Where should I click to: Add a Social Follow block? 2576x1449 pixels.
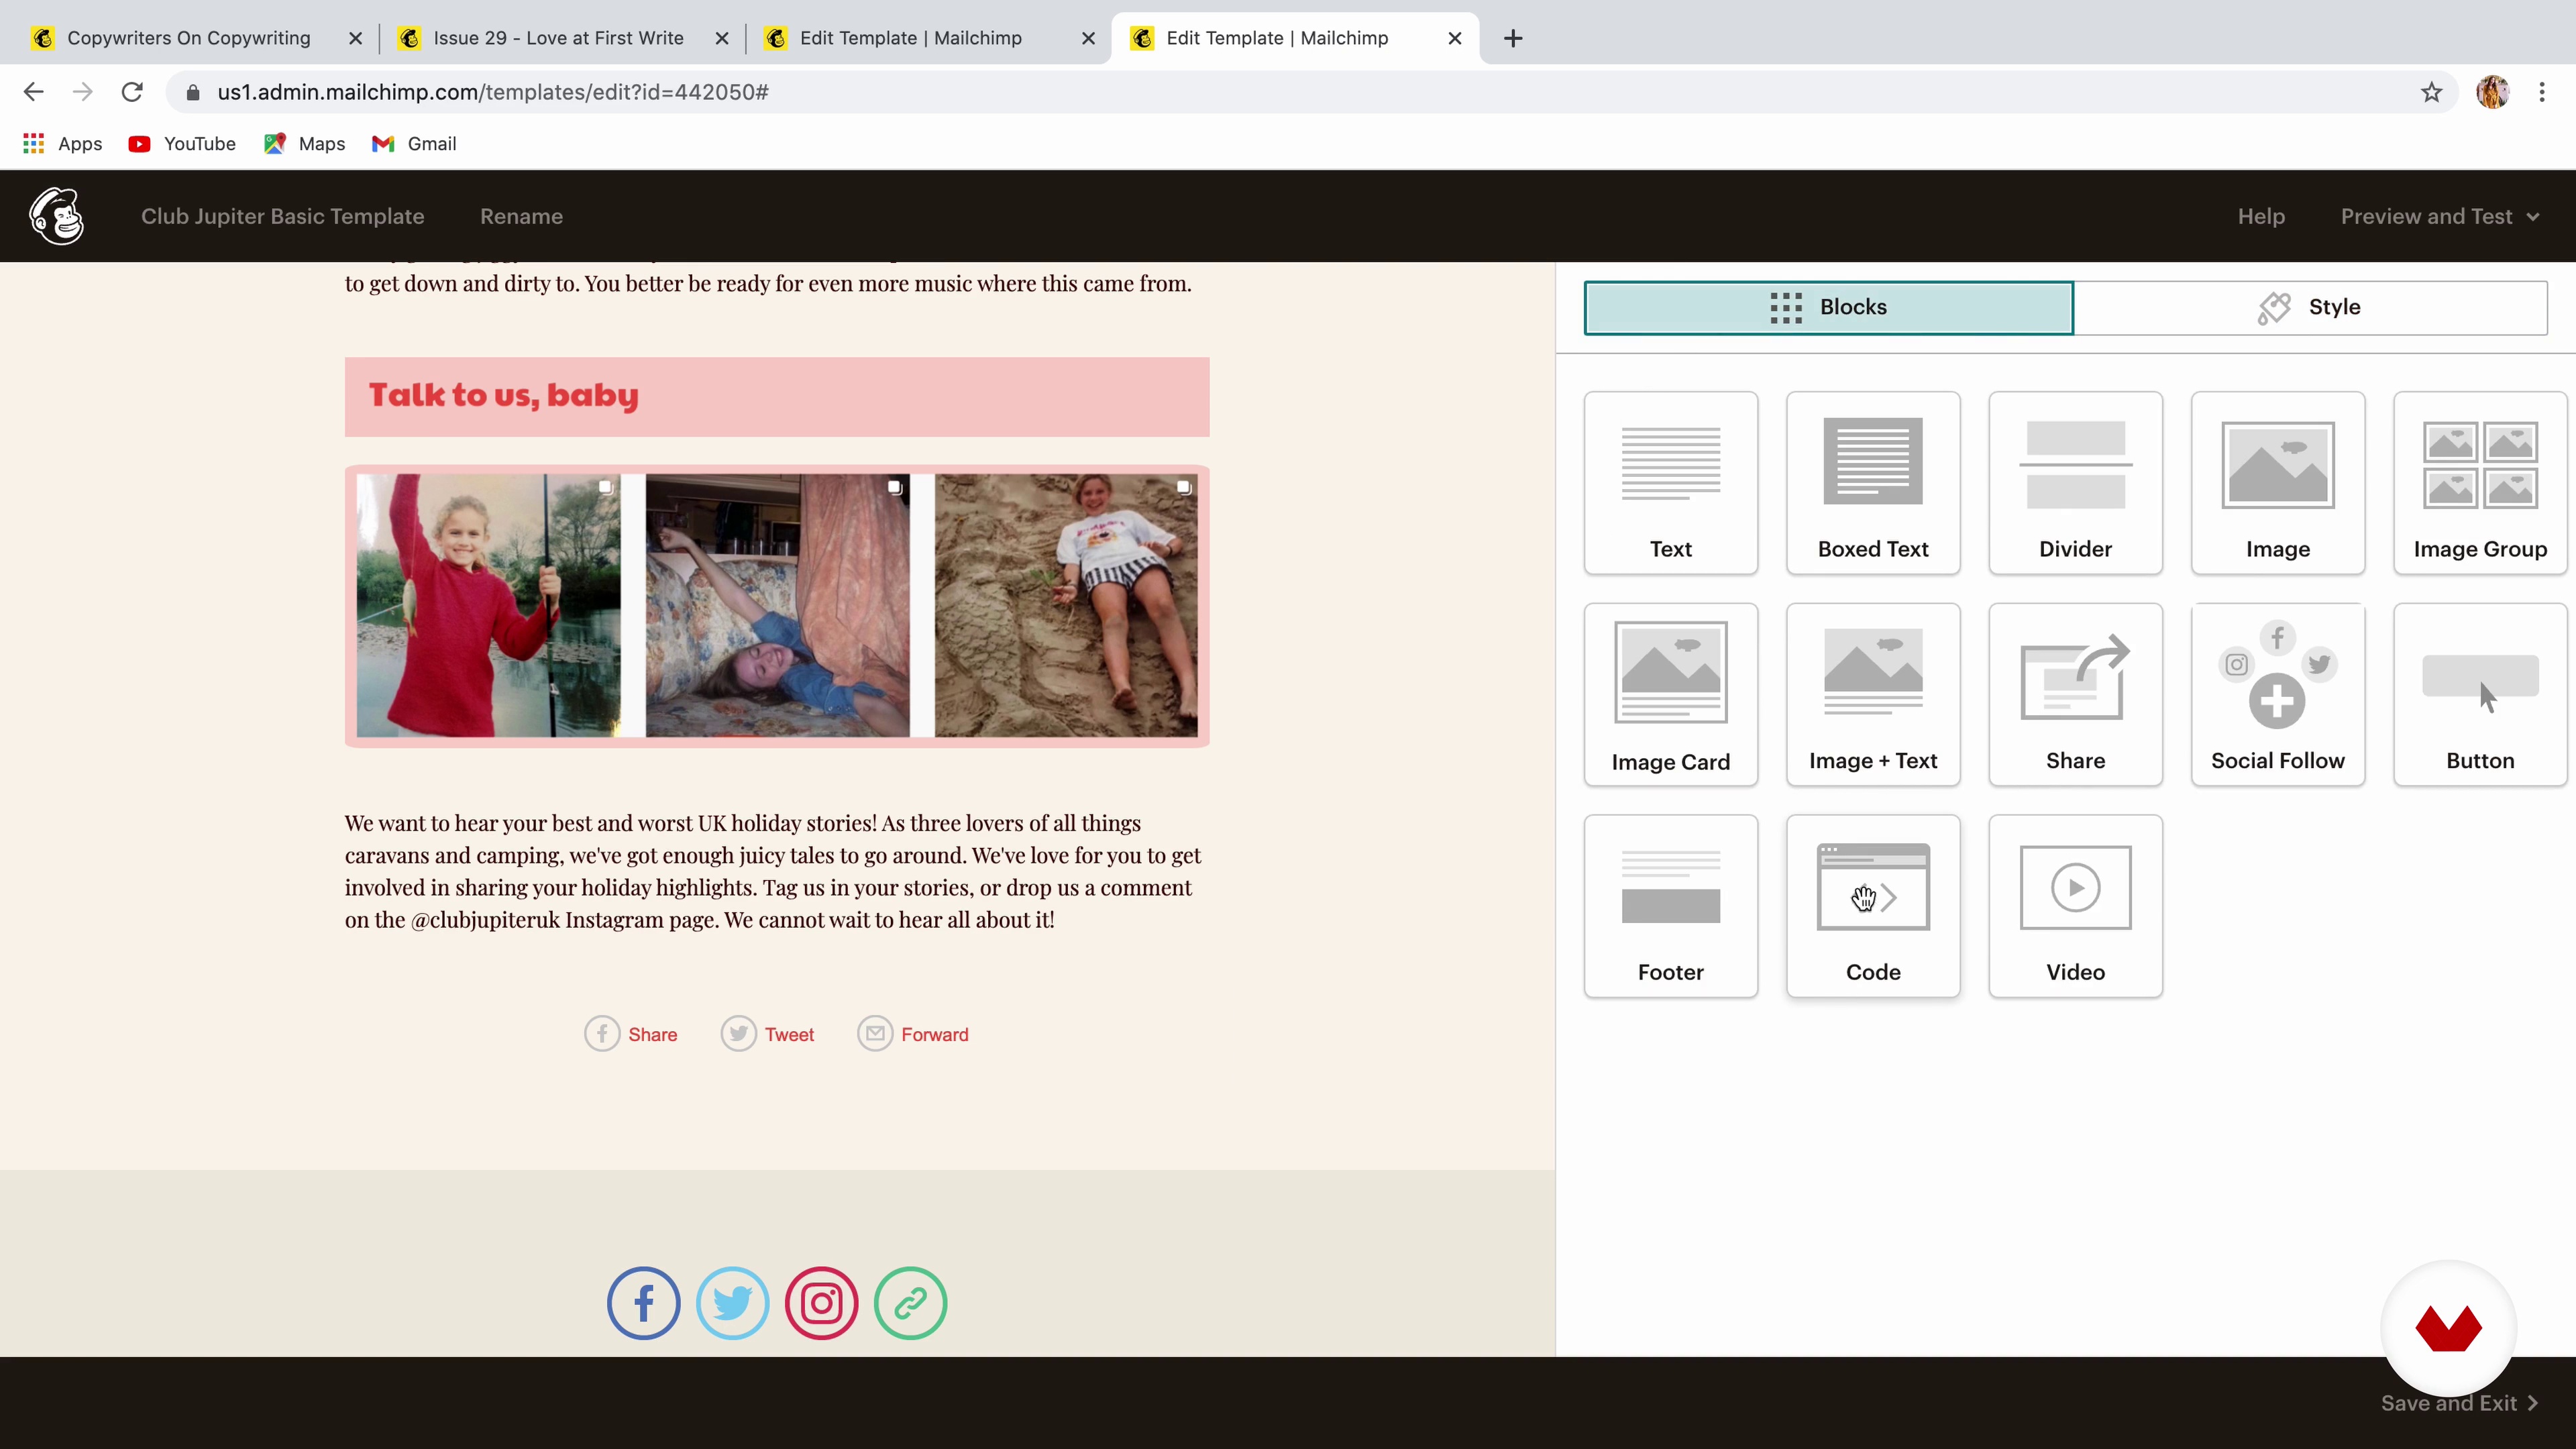pos(2277,695)
